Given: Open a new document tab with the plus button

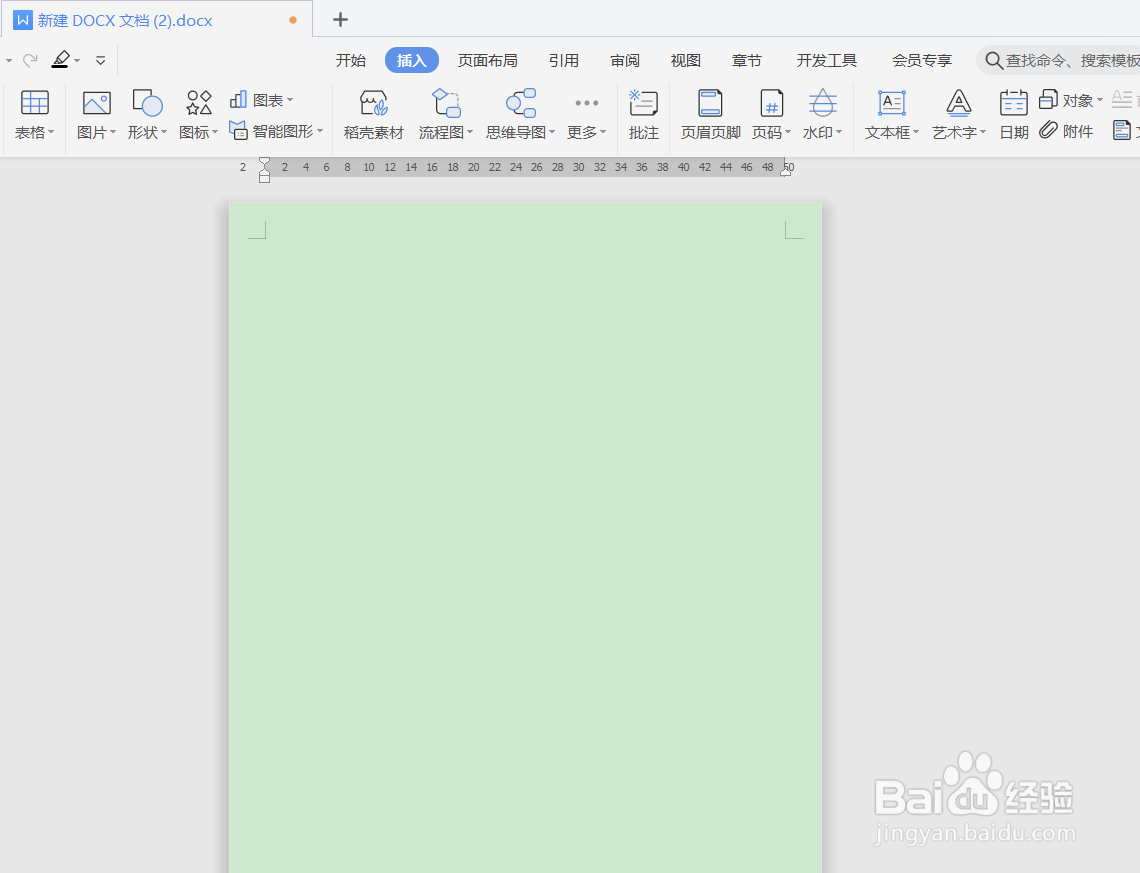Looking at the screenshot, I should click(340, 19).
